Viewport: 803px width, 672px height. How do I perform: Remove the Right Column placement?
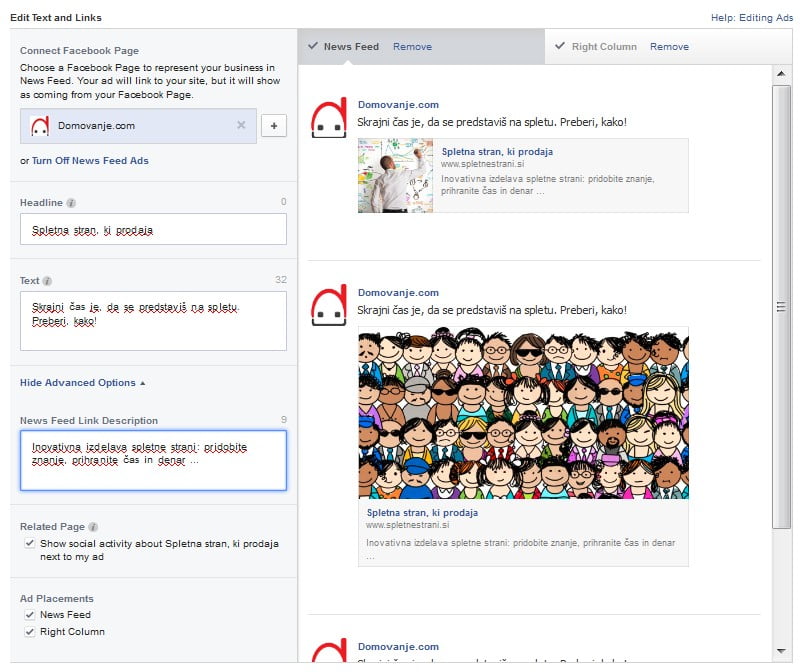669,47
